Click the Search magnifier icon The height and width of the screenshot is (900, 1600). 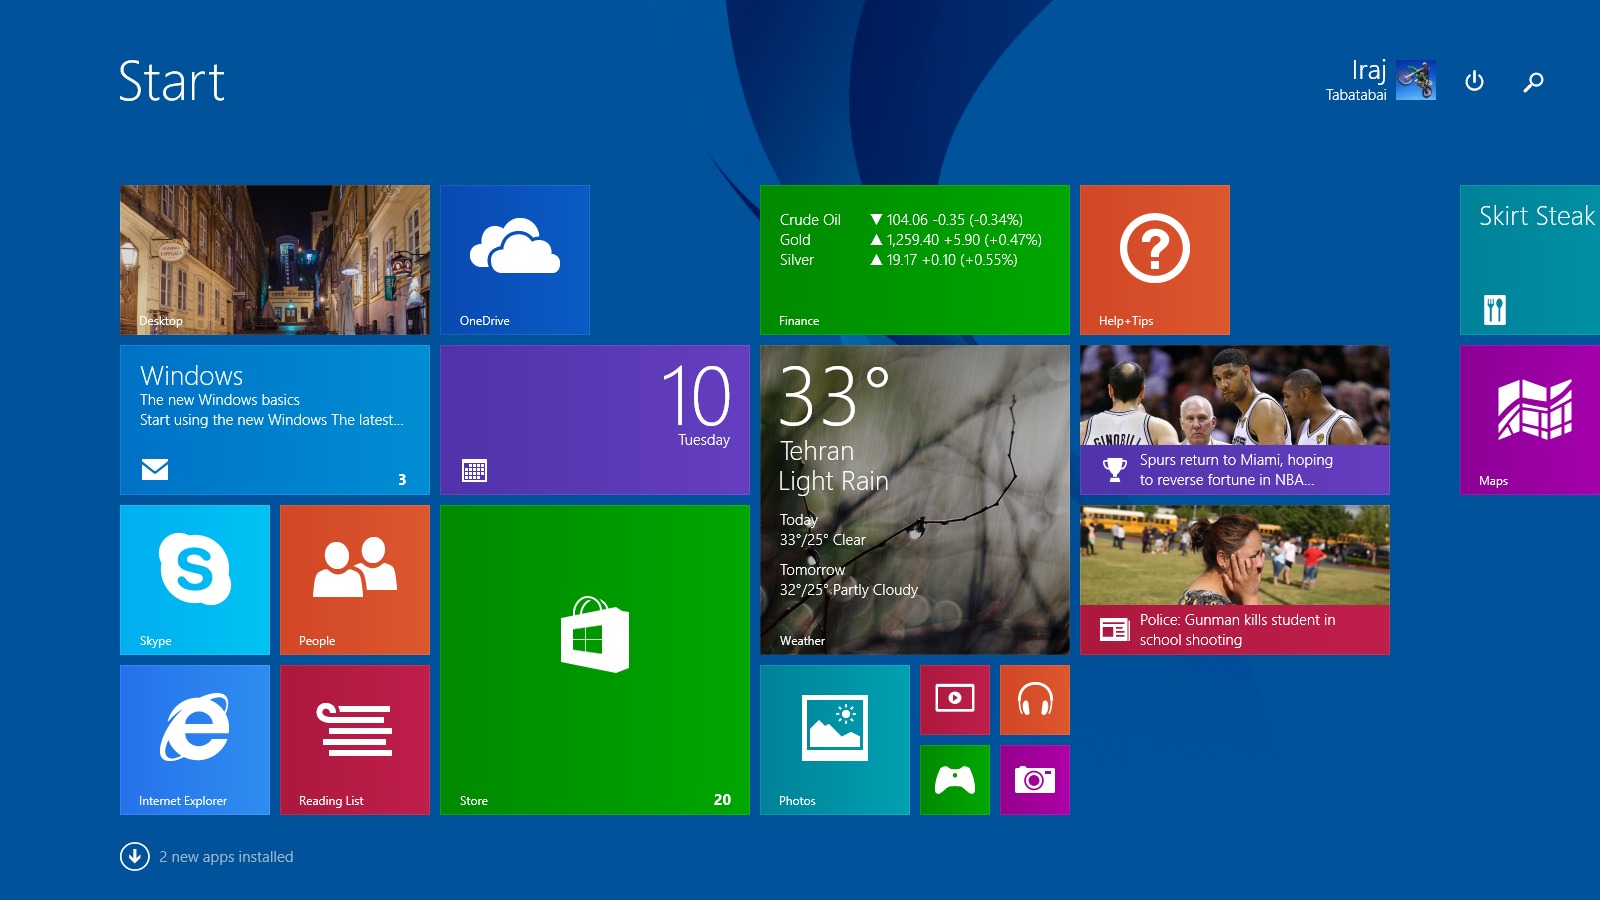(x=1533, y=81)
